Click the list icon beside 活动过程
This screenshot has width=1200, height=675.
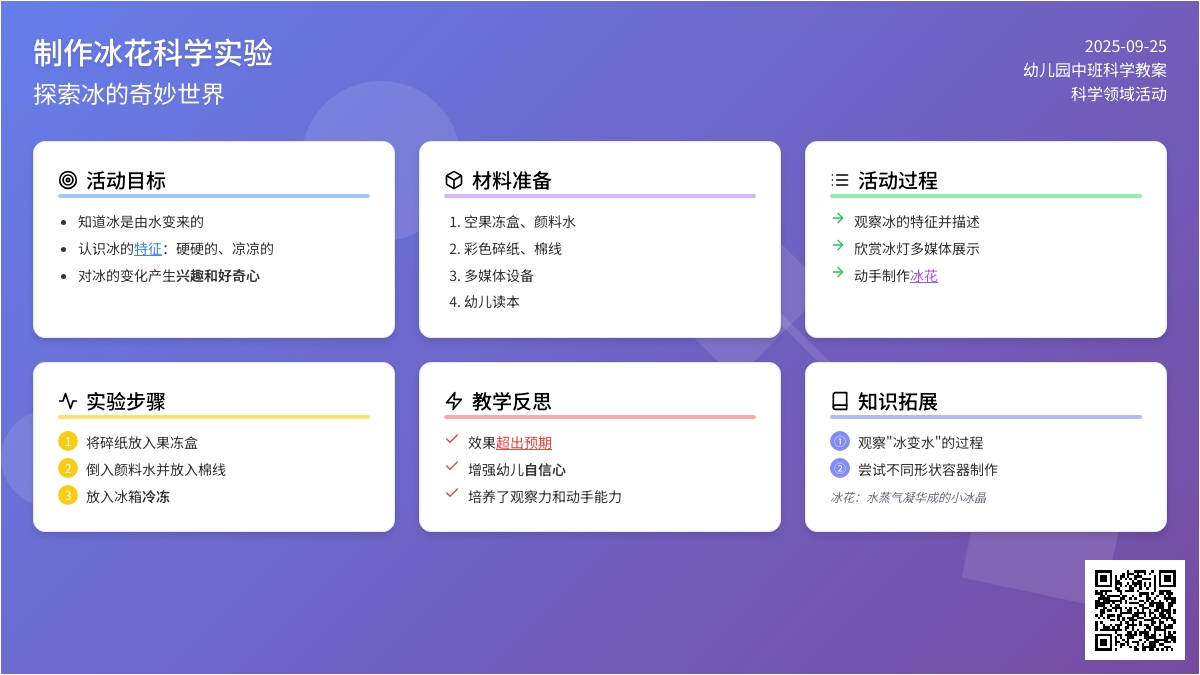click(840, 181)
